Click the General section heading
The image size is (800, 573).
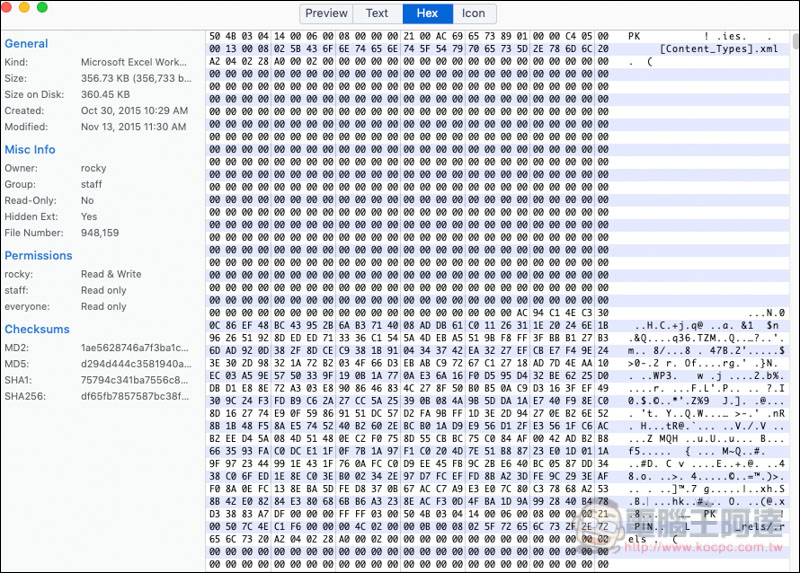point(26,44)
